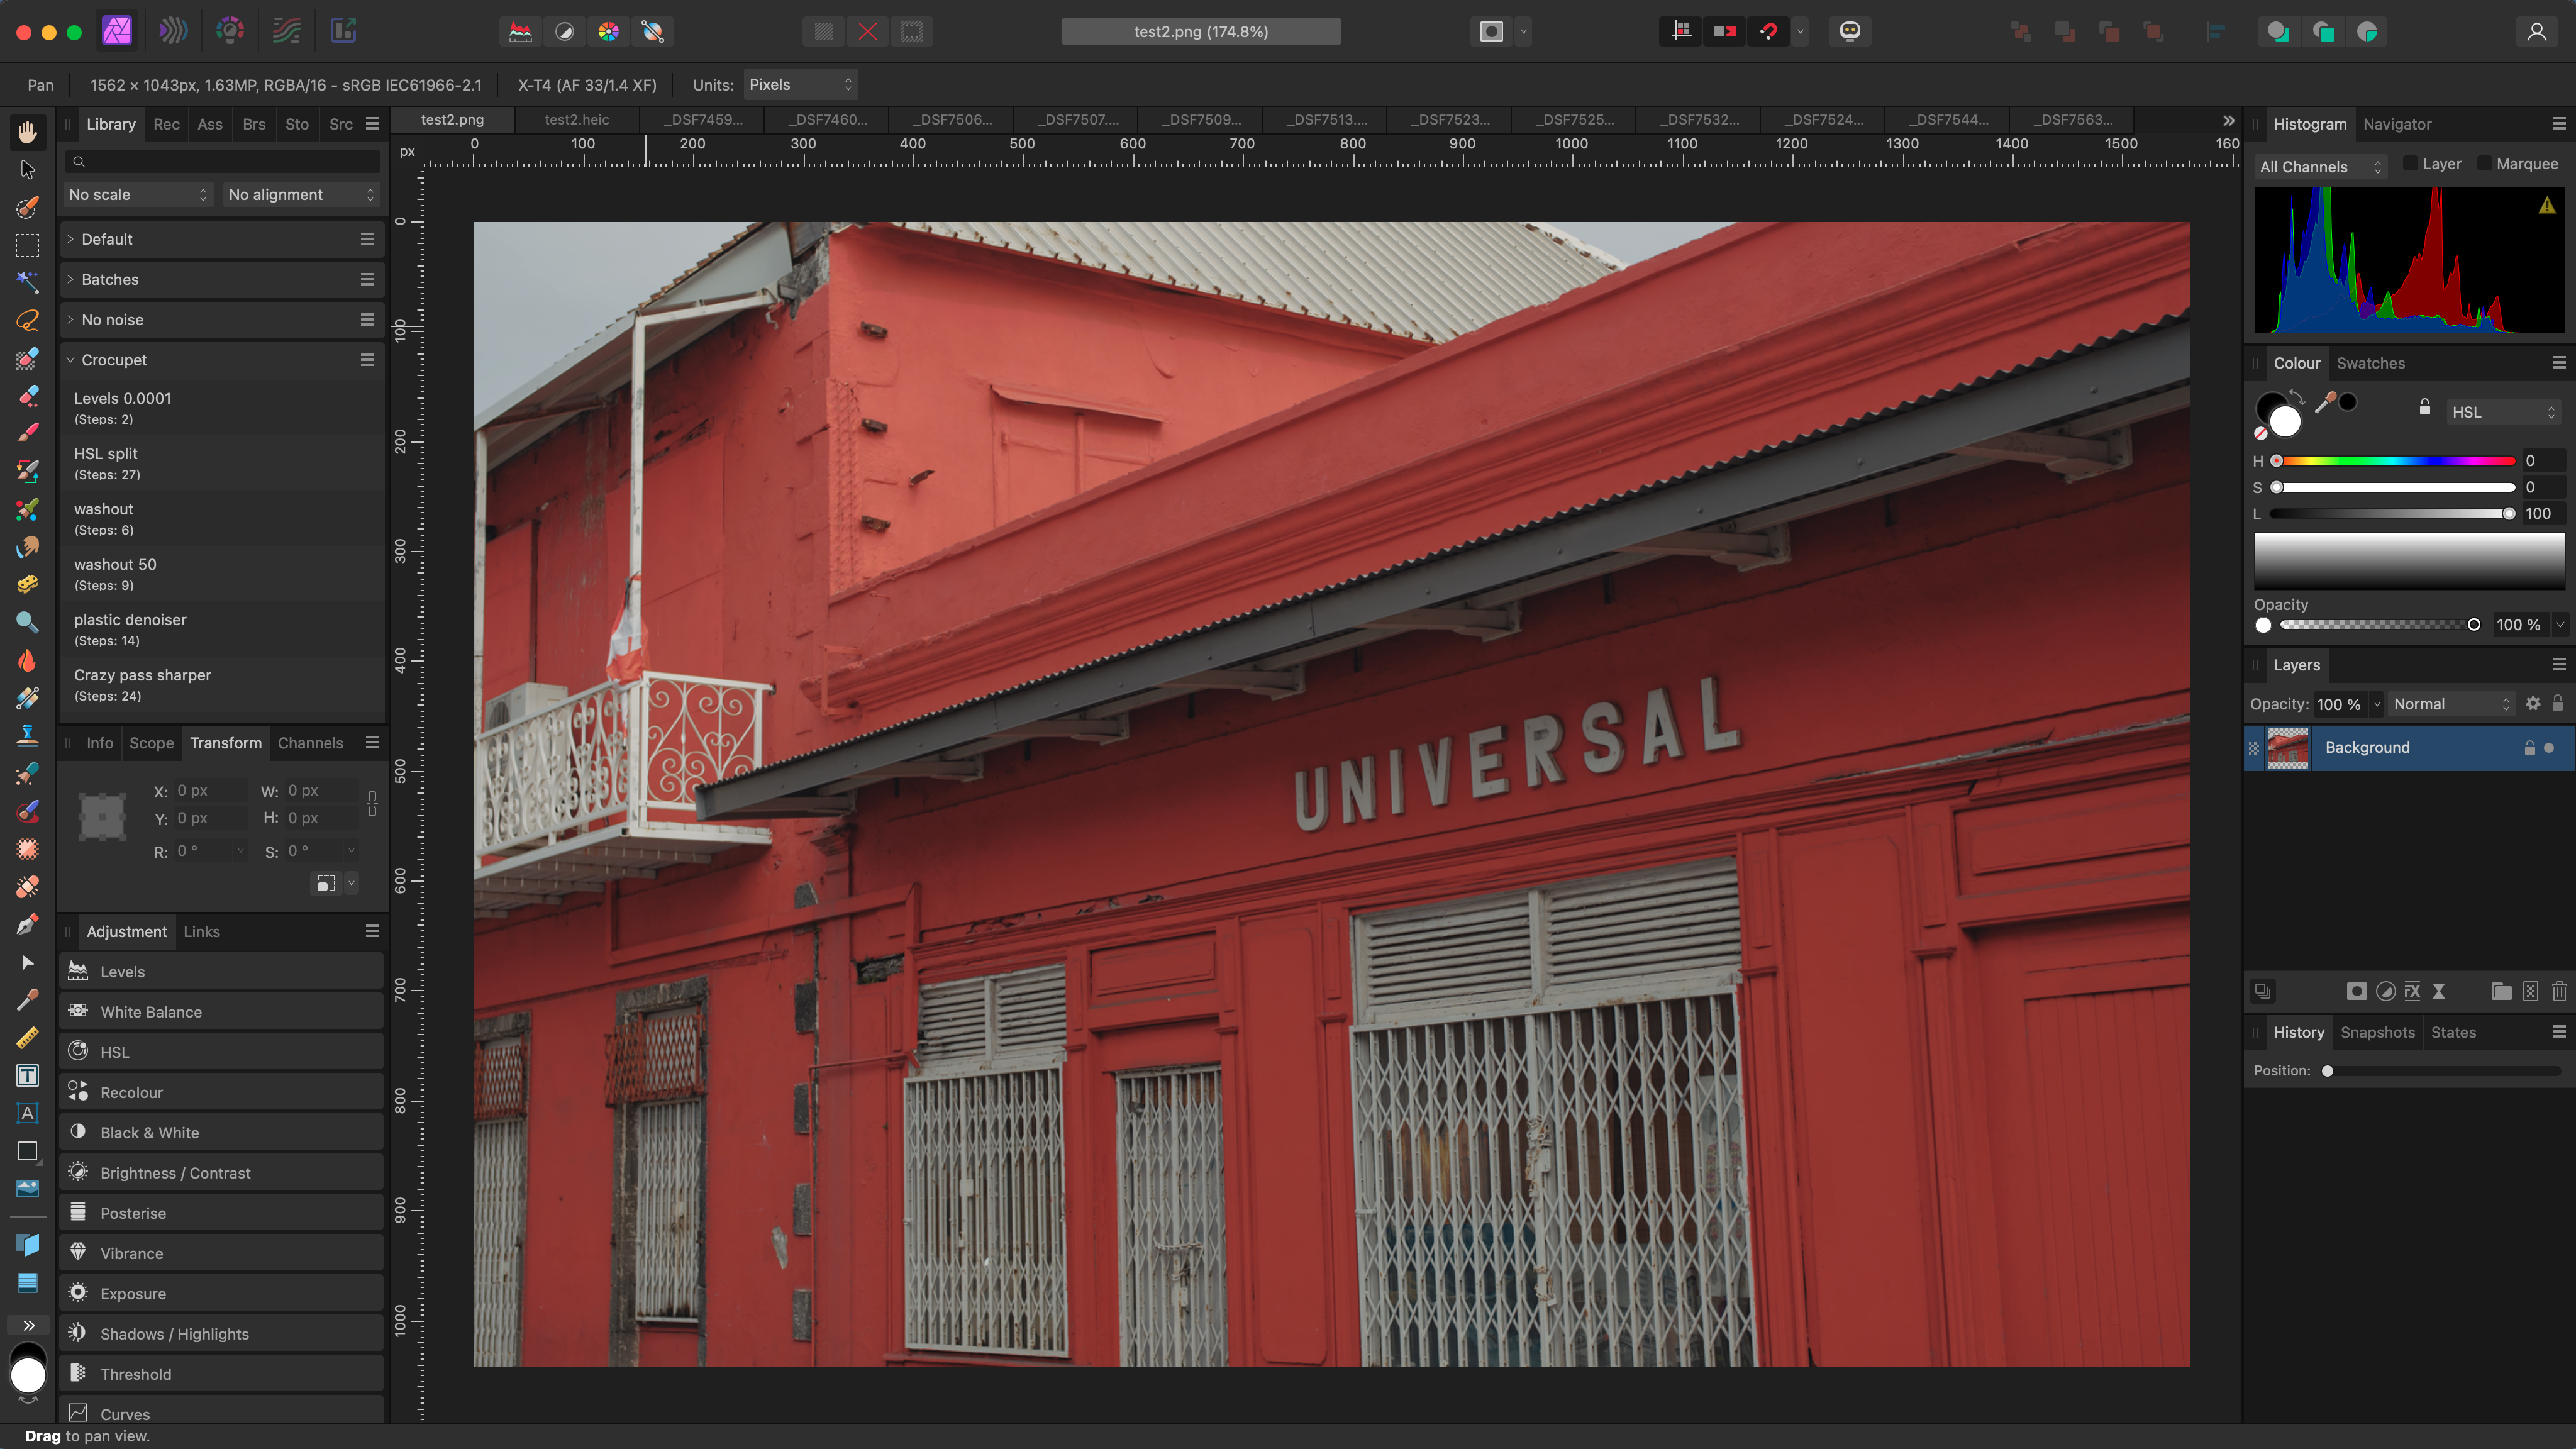Open the Units Pixels dropdown
2576x1449 pixels.
[x=800, y=85]
